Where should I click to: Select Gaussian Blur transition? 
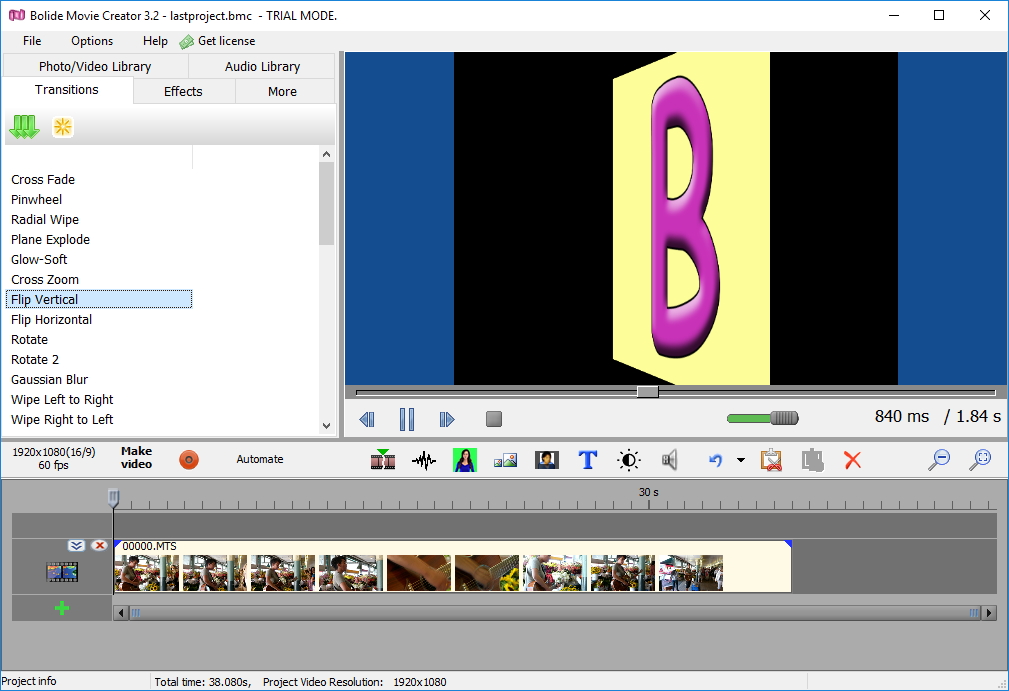(49, 379)
